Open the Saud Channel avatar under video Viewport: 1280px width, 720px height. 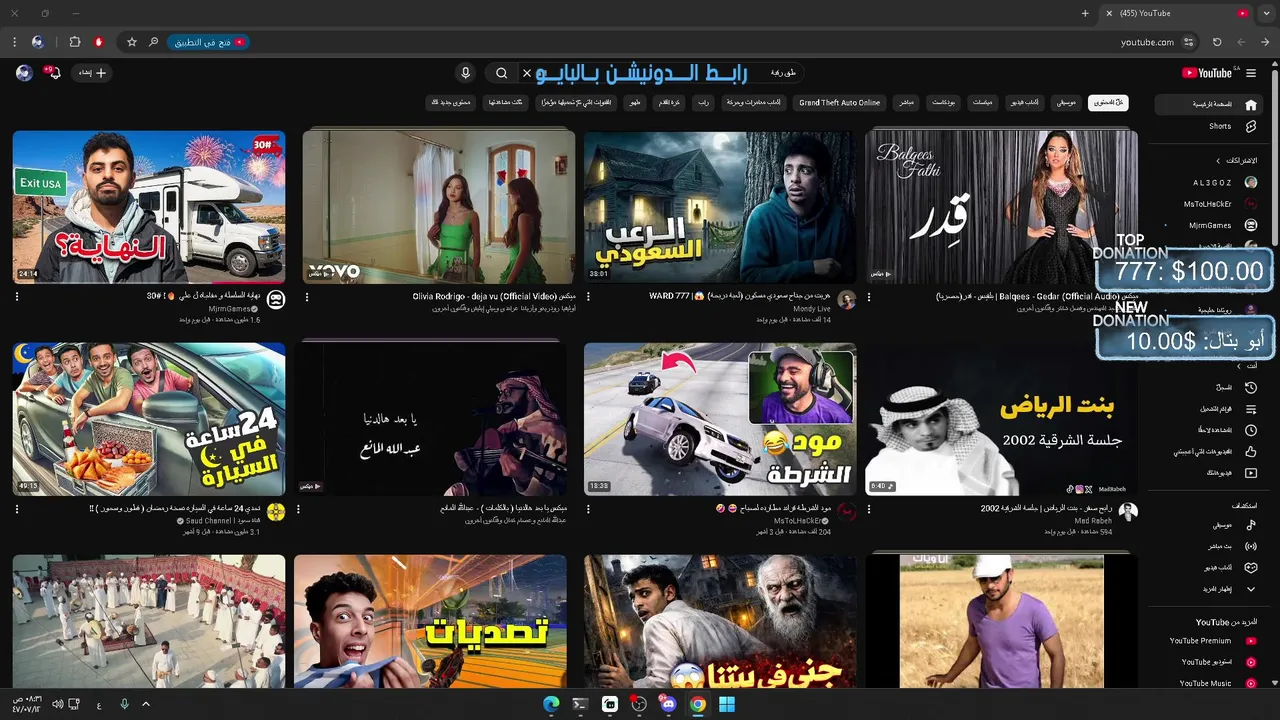point(276,512)
